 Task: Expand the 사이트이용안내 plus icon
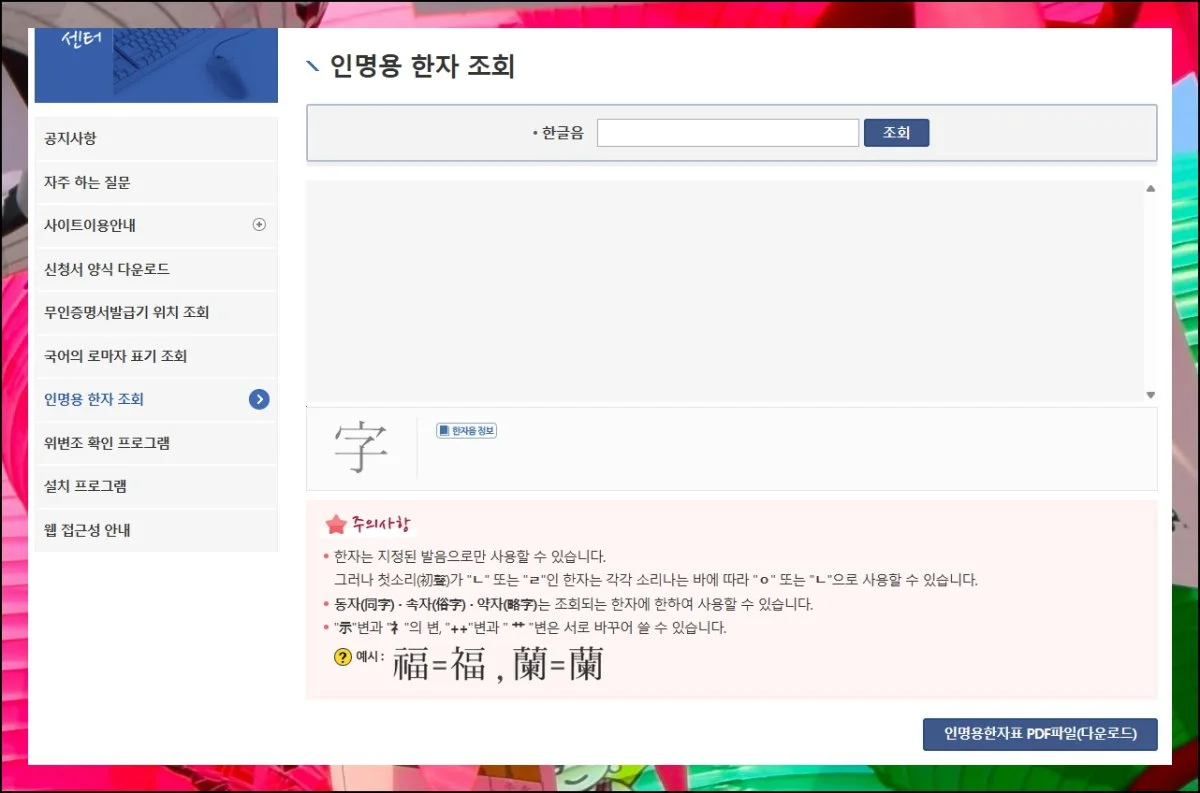click(259, 225)
